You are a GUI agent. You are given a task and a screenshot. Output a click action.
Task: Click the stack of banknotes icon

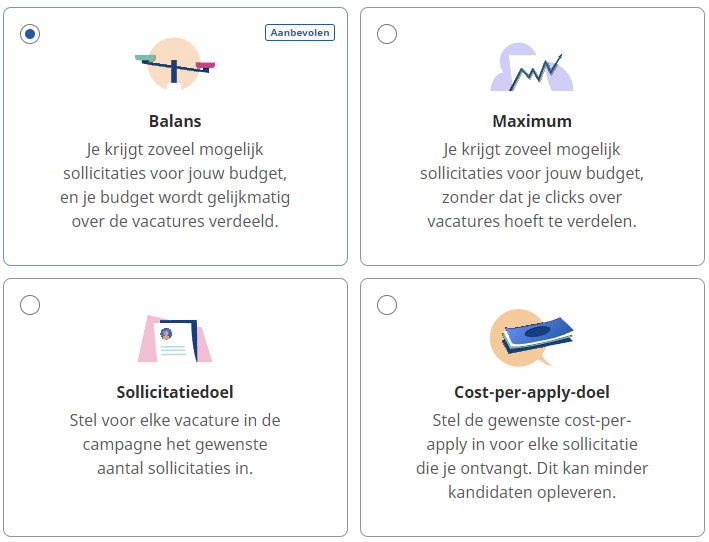click(532, 337)
